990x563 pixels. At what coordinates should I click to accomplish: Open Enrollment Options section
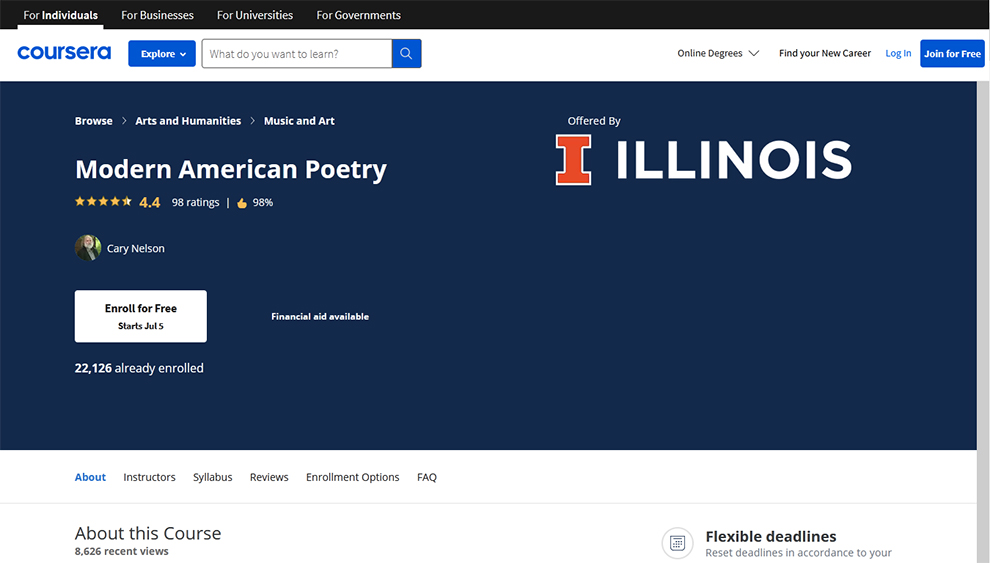tap(353, 477)
